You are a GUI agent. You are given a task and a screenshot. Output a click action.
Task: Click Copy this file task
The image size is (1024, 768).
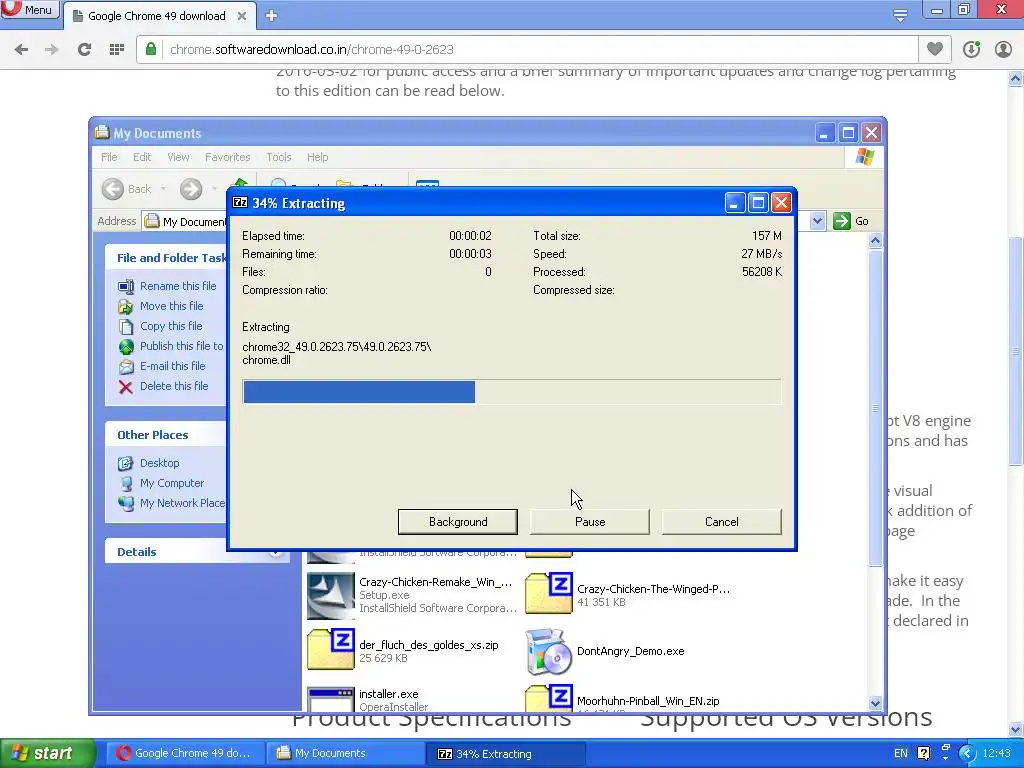coord(170,326)
